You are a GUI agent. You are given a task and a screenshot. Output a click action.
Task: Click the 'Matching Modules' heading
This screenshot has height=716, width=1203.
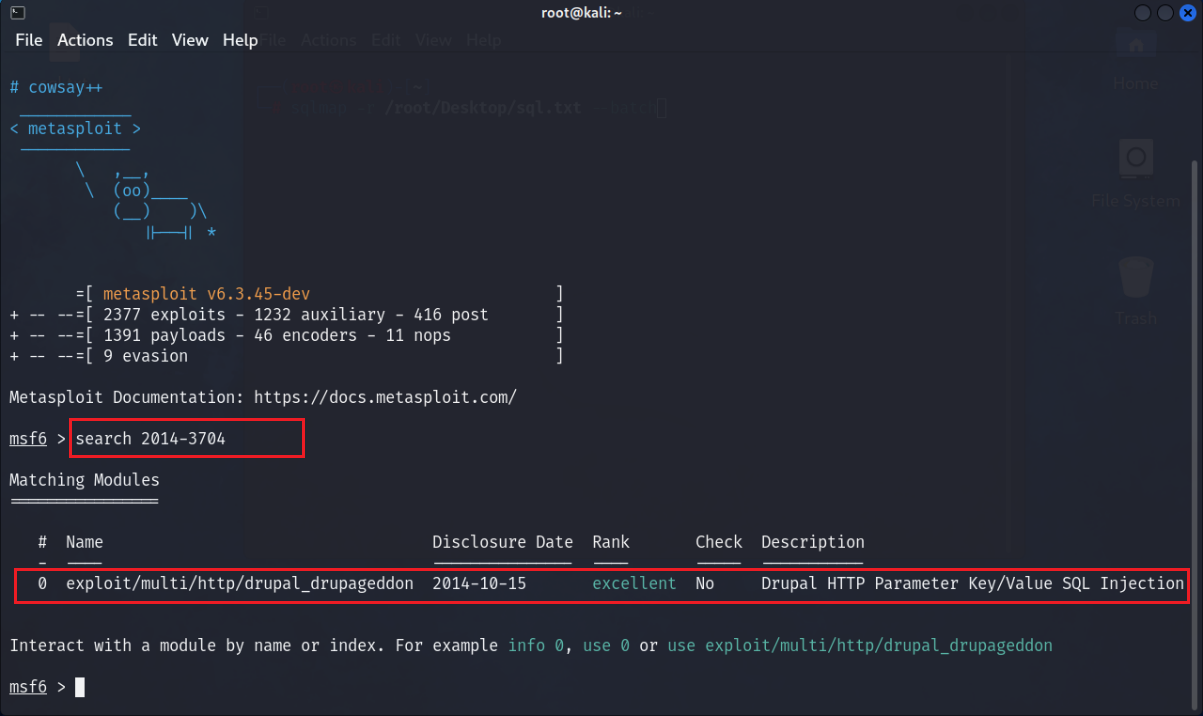84,480
